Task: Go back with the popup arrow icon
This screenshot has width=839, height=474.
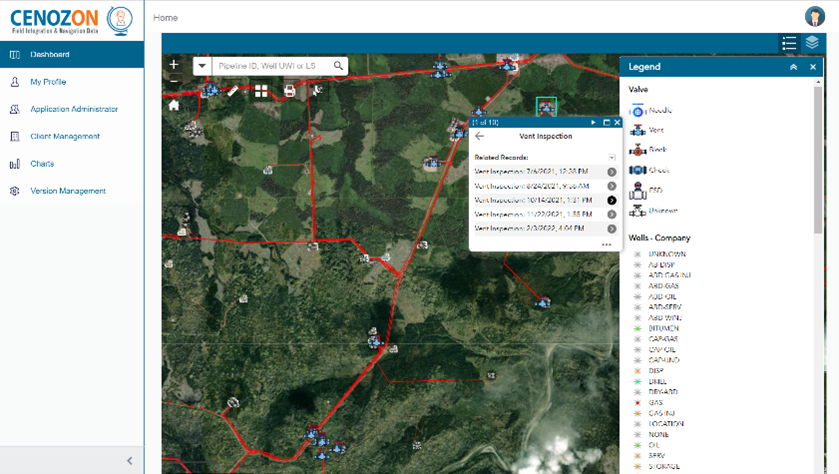Action: [x=479, y=136]
